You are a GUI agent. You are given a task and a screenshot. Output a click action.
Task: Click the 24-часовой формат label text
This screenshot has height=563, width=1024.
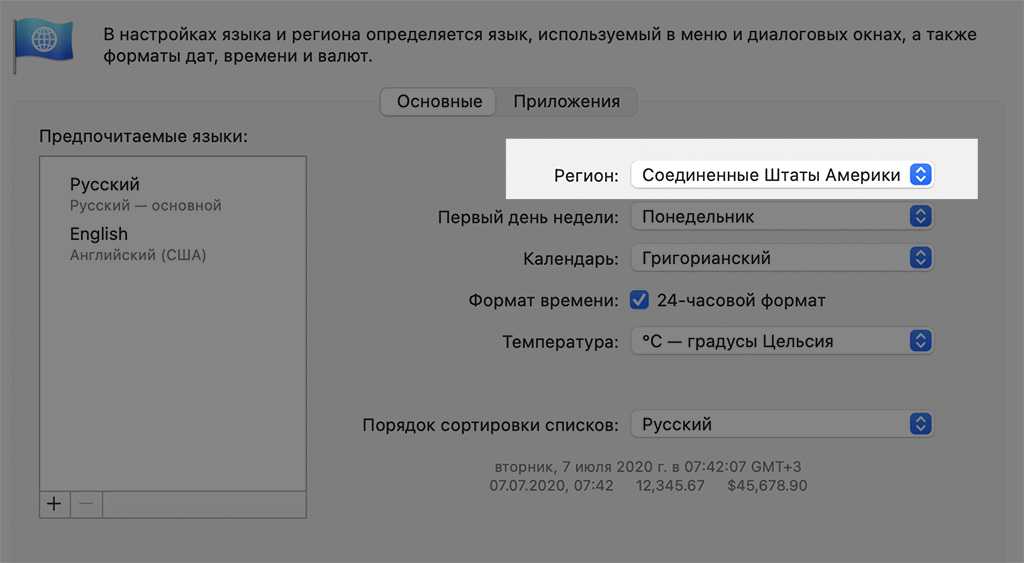pyautogui.click(x=741, y=300)
